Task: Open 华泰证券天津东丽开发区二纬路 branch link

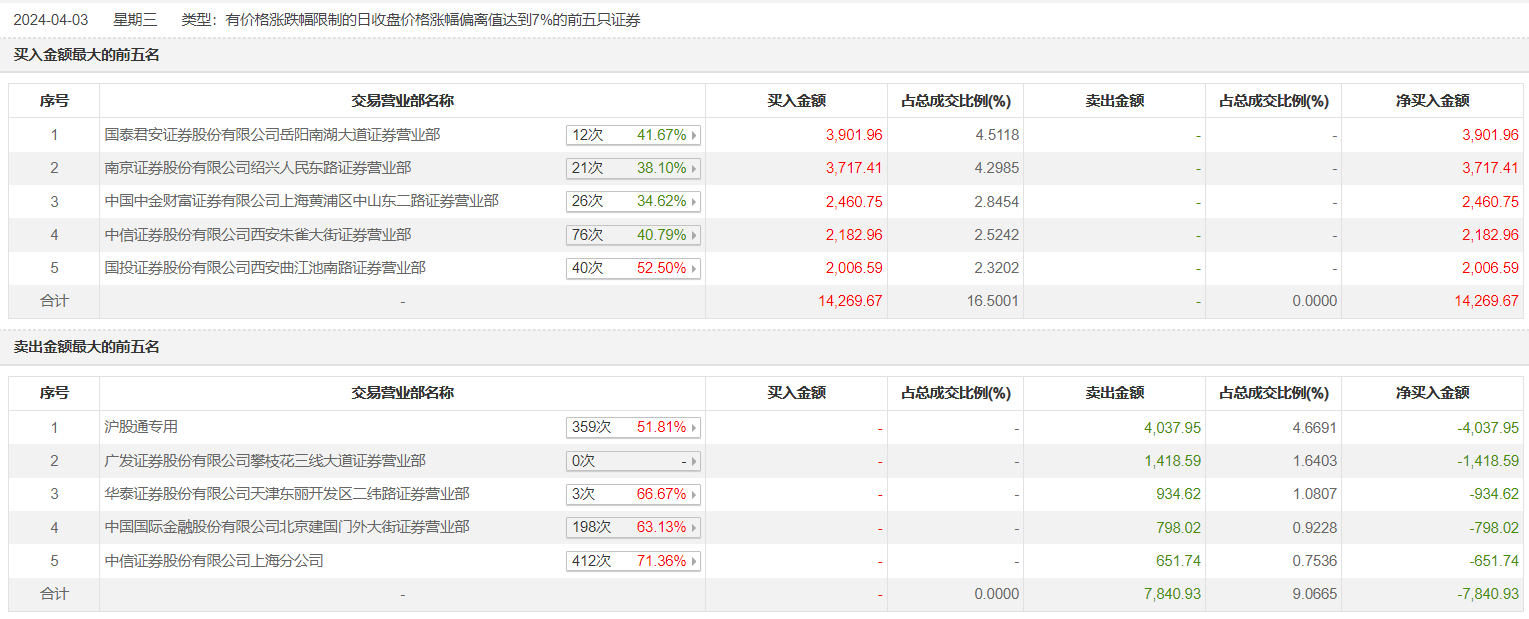Action: coord(287,494)
